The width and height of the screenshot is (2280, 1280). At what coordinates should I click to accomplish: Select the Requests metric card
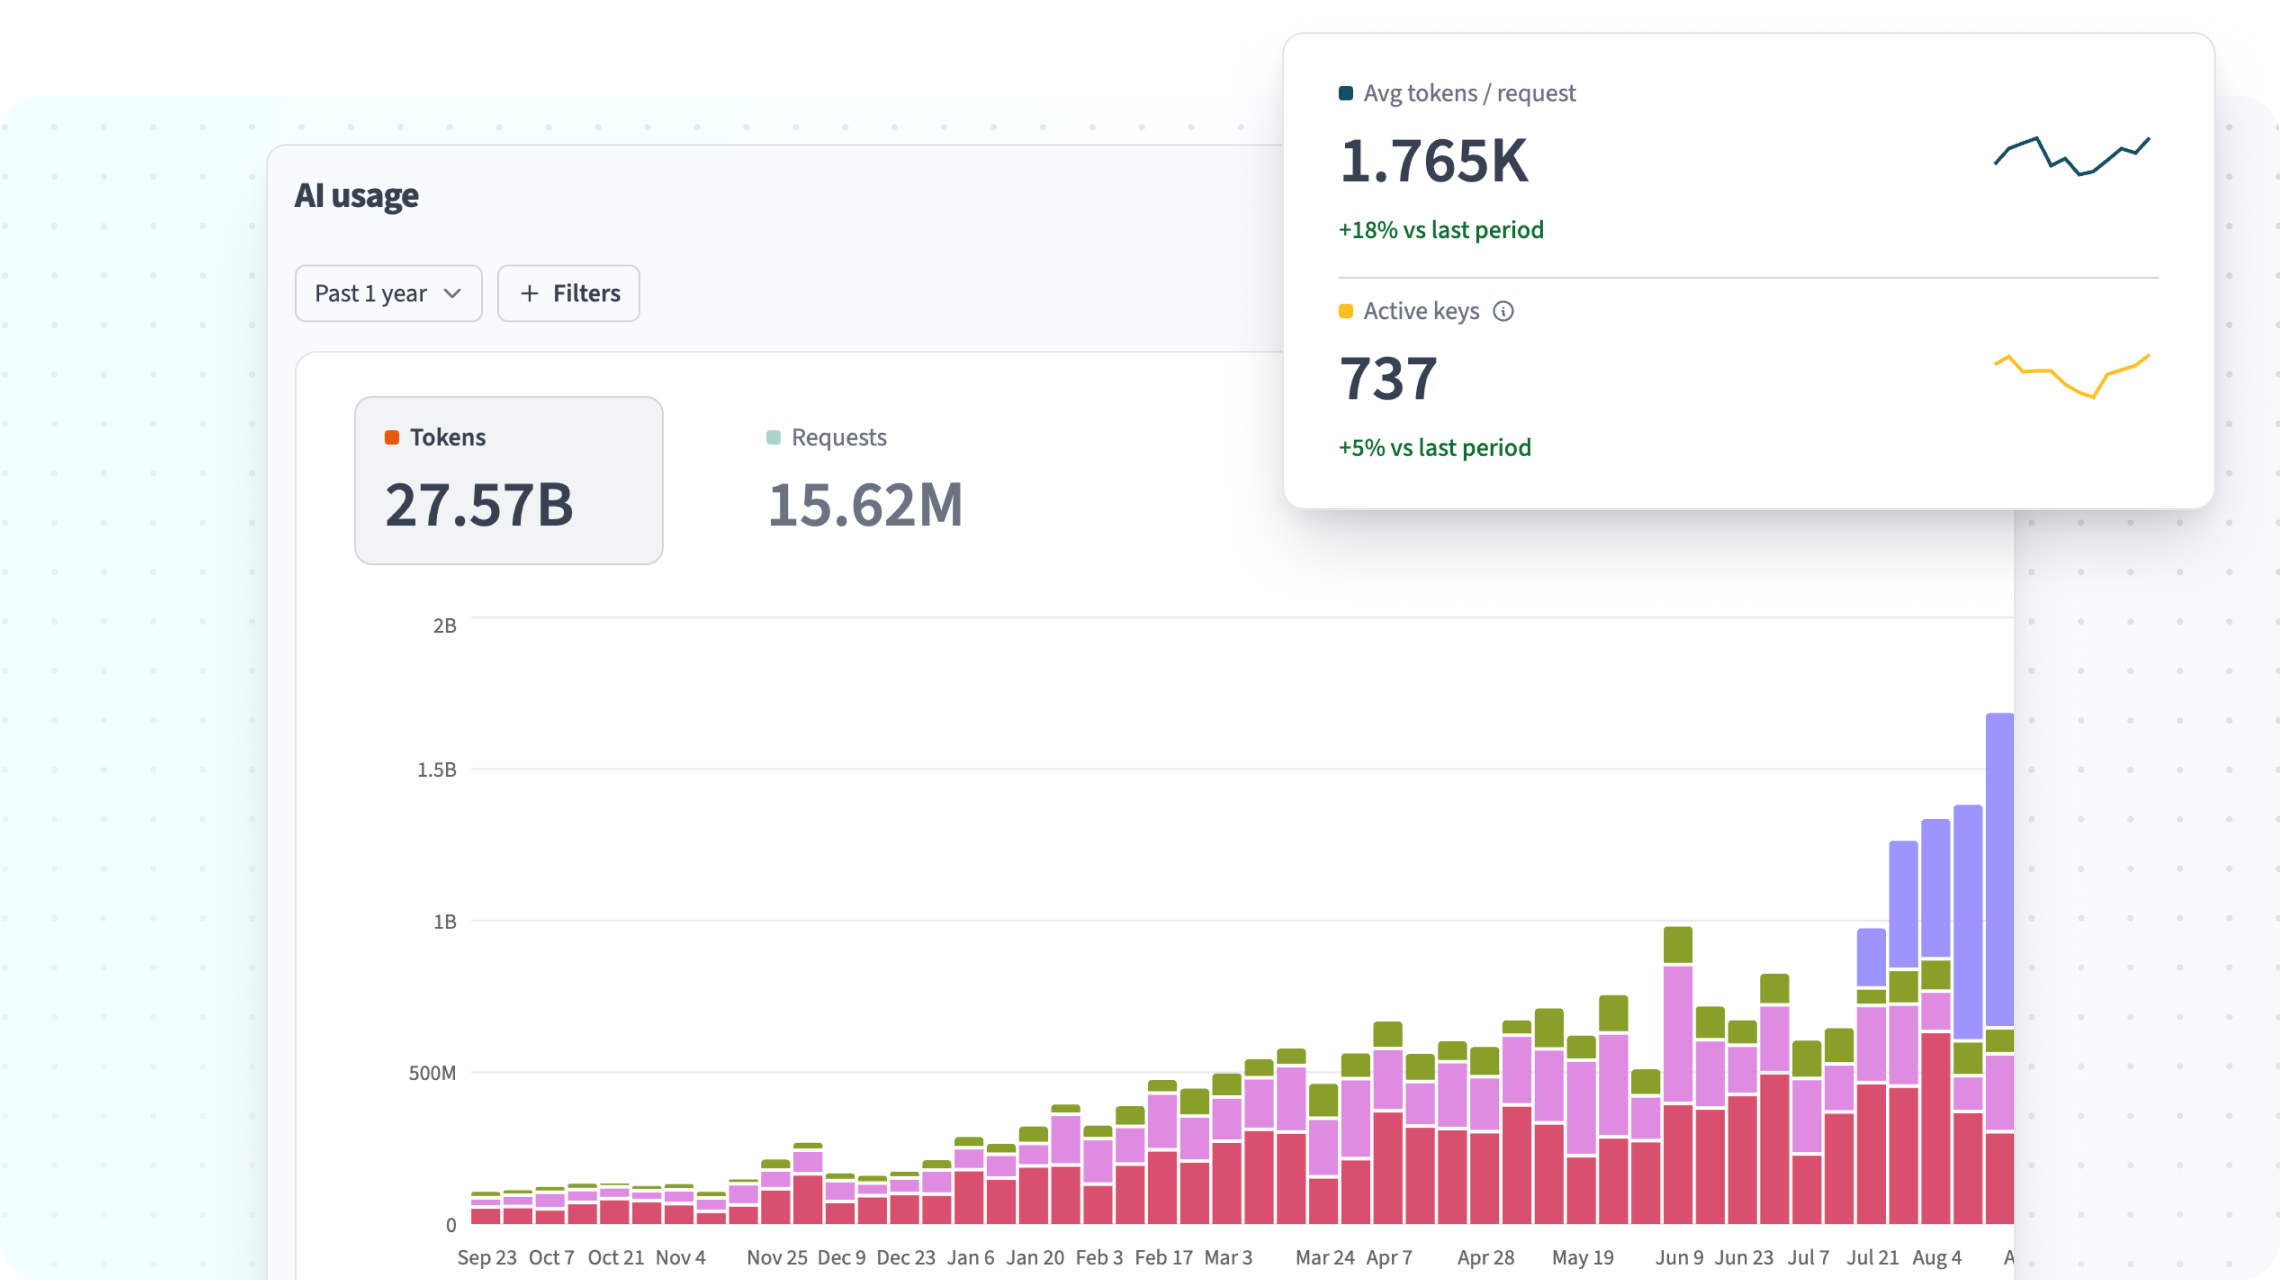pos(865,480)
